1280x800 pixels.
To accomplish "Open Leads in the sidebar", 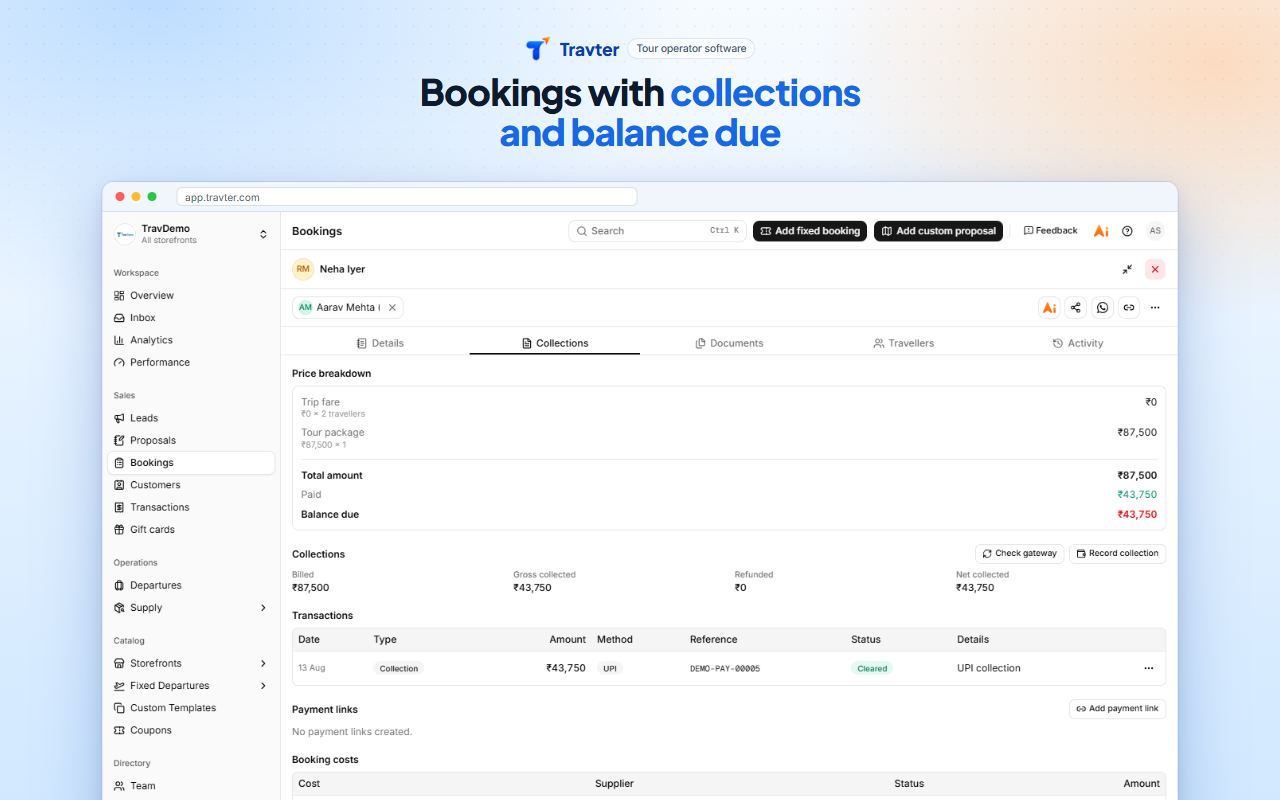I will (x=191, y=418).
